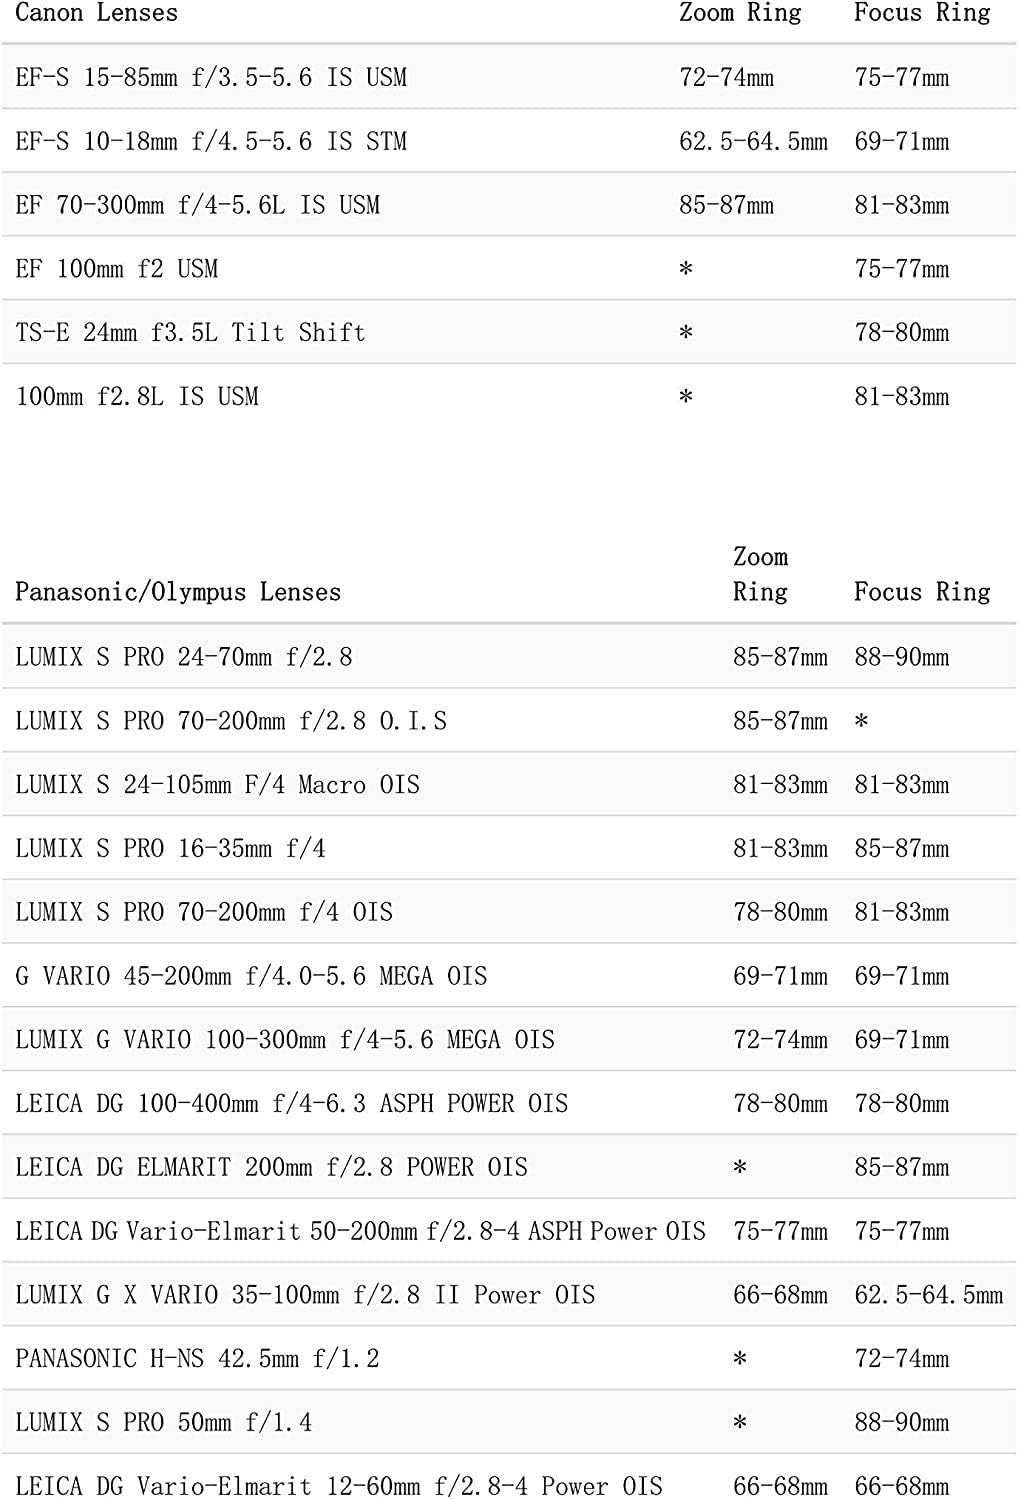Select the EF 70-300mm f/4-5.6L IS USM entry
The height and width of the screenshot is (1499, 1019).
tap(198, 206)
